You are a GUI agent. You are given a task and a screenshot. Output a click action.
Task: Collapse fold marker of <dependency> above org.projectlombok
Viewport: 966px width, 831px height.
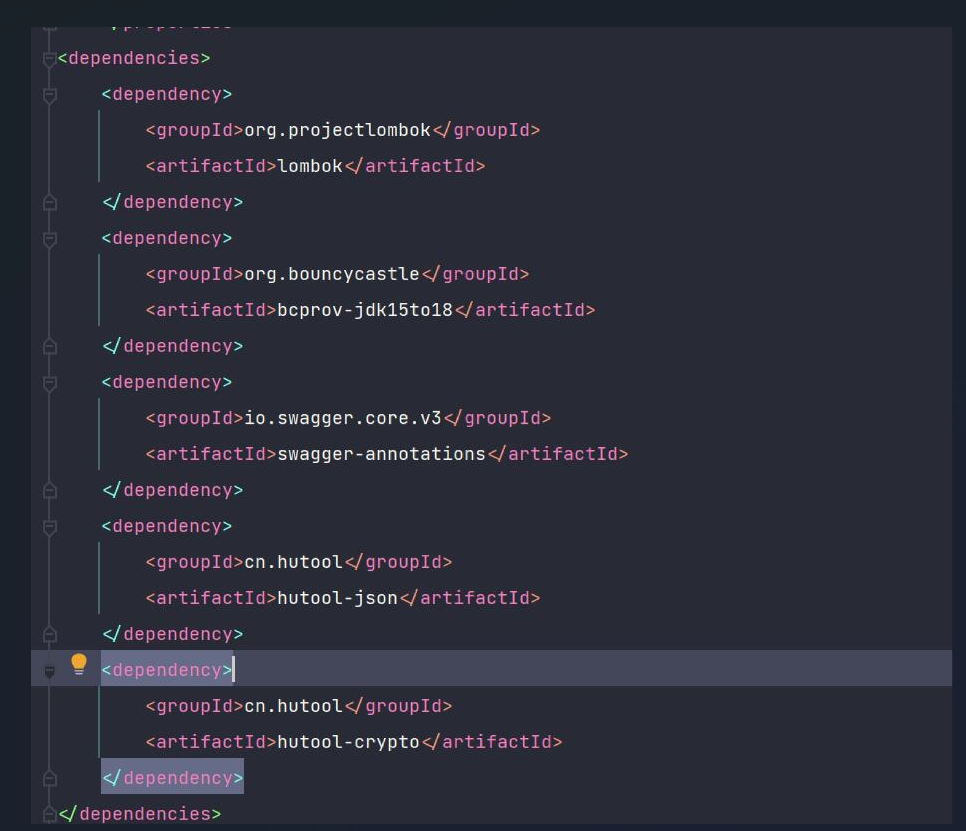click(50, 95)
